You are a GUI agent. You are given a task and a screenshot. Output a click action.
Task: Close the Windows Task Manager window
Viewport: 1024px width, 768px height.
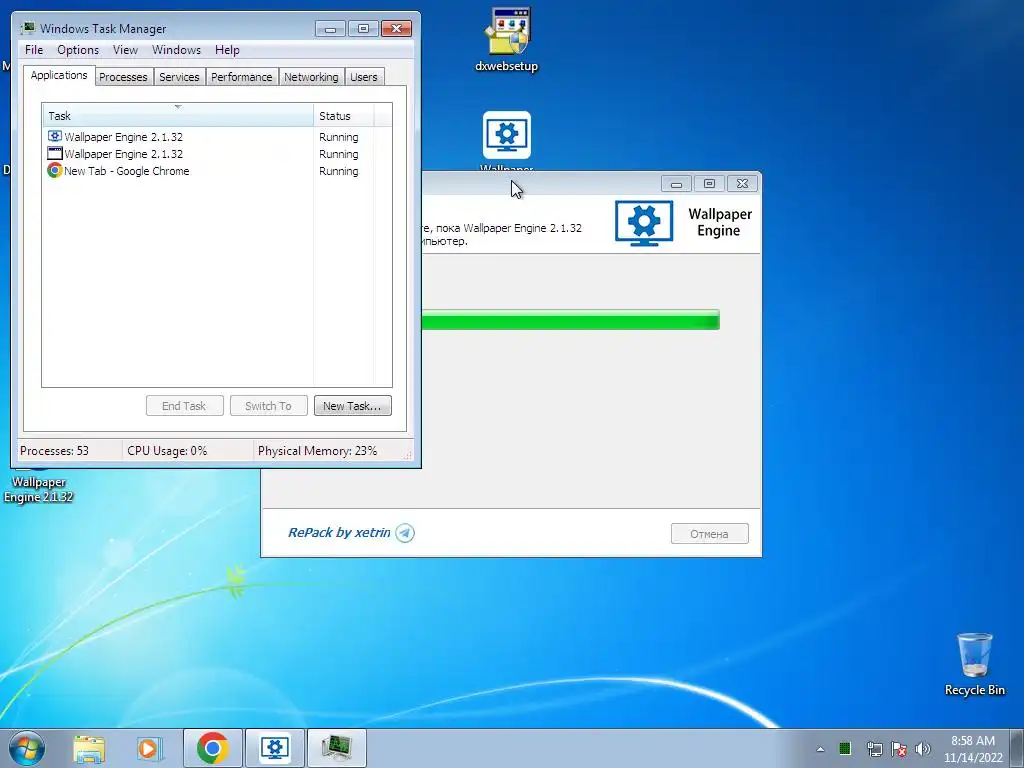[x=396, y=29]
